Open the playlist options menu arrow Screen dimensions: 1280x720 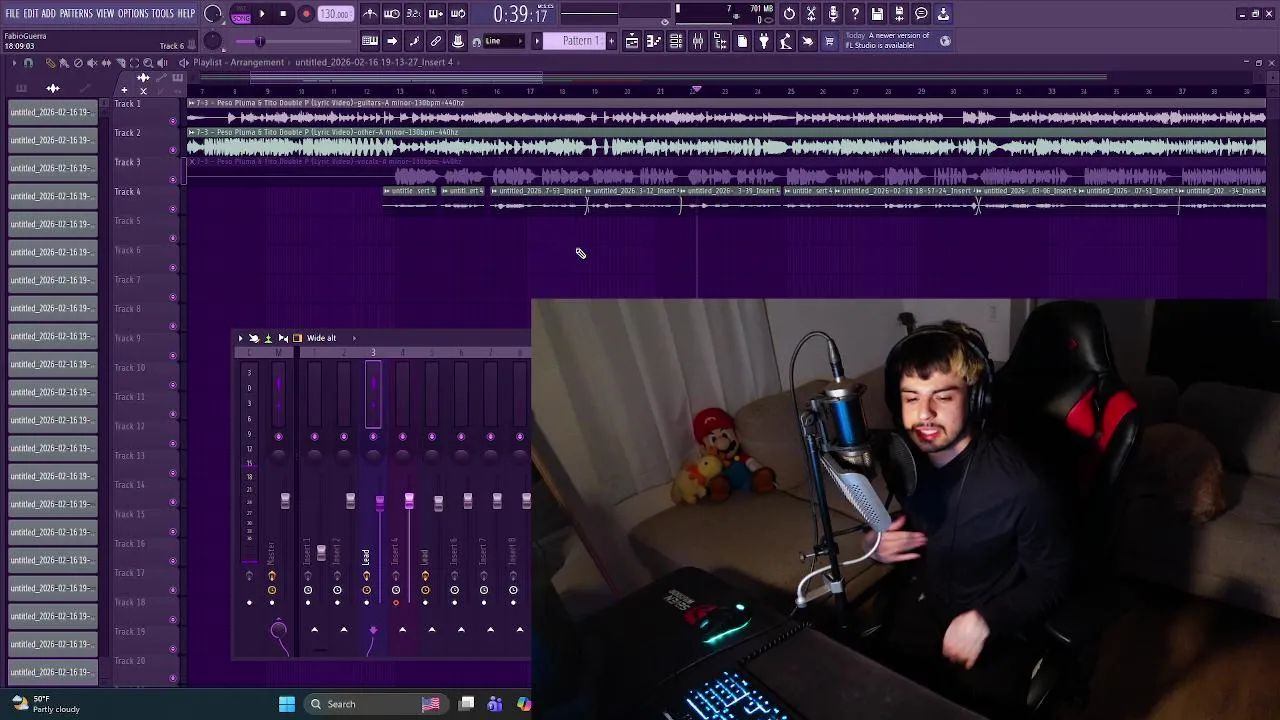[x=14, y=63]
